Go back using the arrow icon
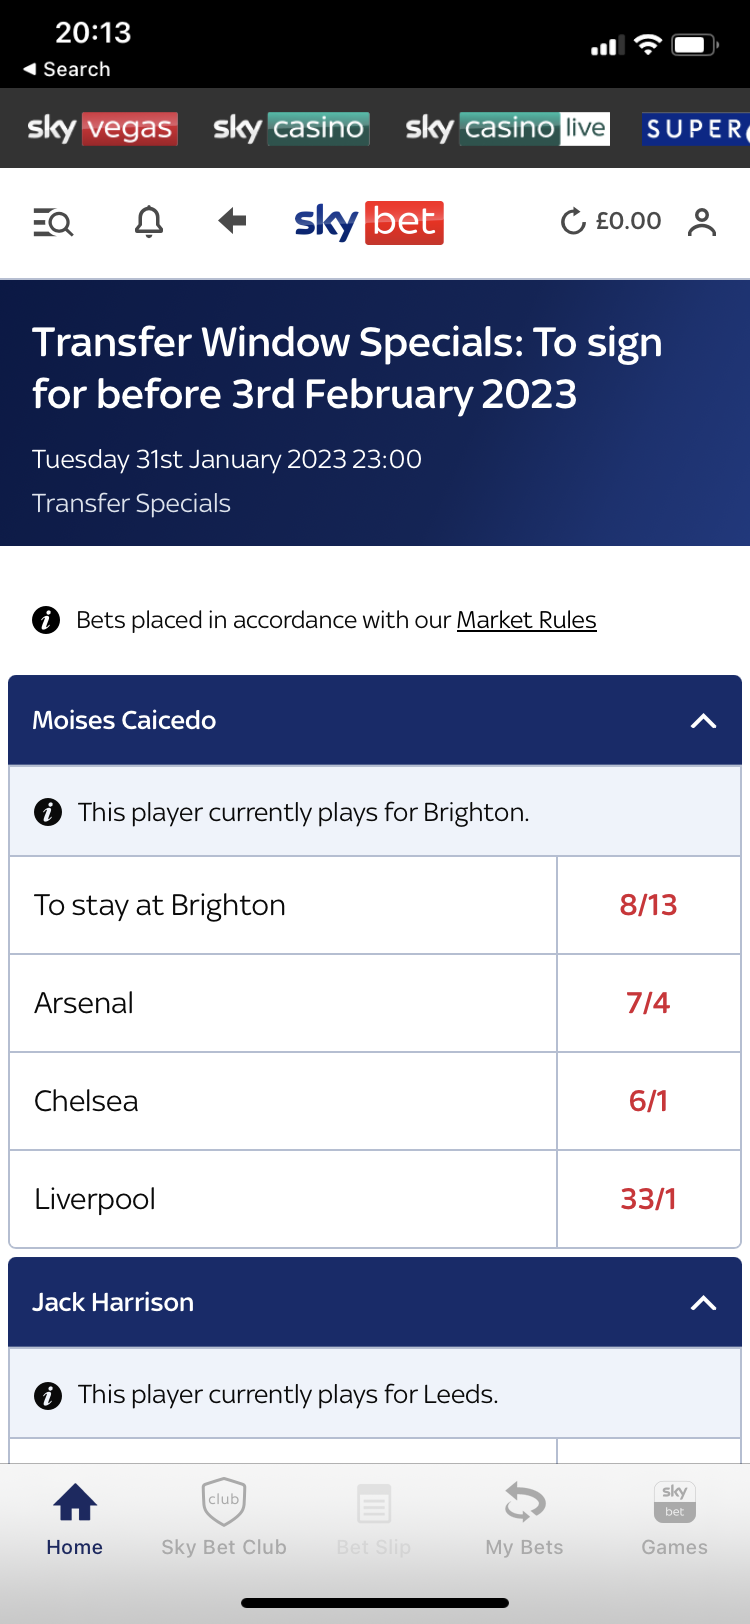The width and height of the screenshot is (750, 1624). (x=232, y=220)
